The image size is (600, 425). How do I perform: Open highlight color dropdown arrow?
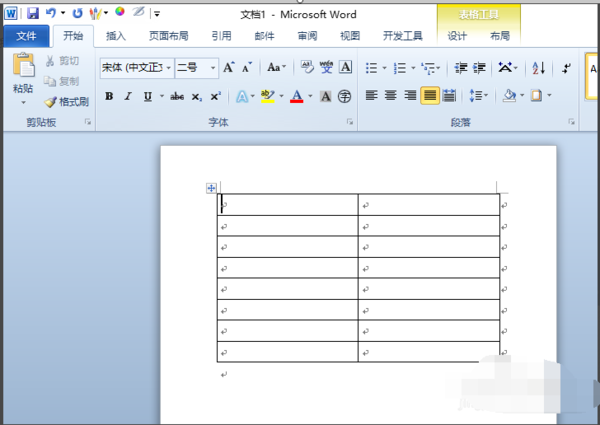pyautogui.click(x=282, y=96)
